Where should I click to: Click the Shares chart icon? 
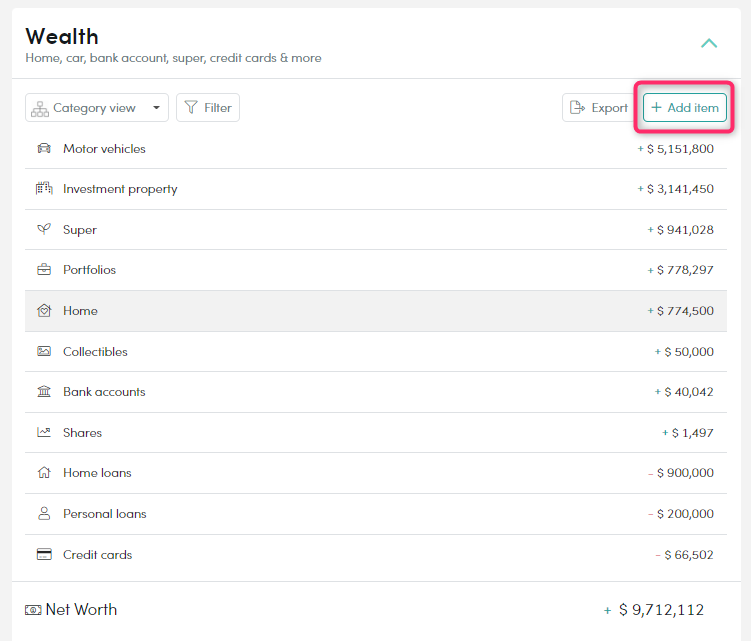coord(44,432)
